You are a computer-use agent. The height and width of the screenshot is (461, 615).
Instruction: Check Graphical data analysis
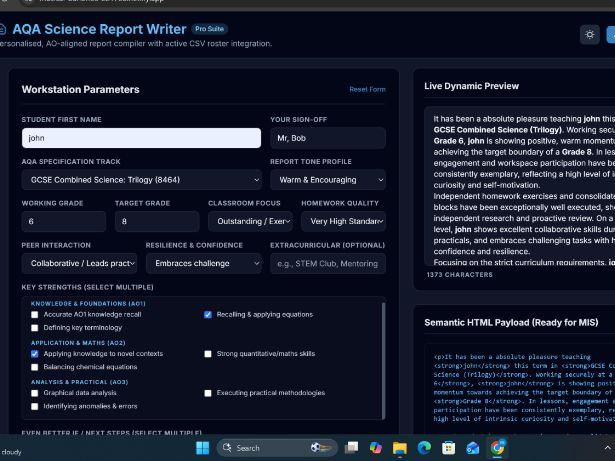(x=35, y=393)
